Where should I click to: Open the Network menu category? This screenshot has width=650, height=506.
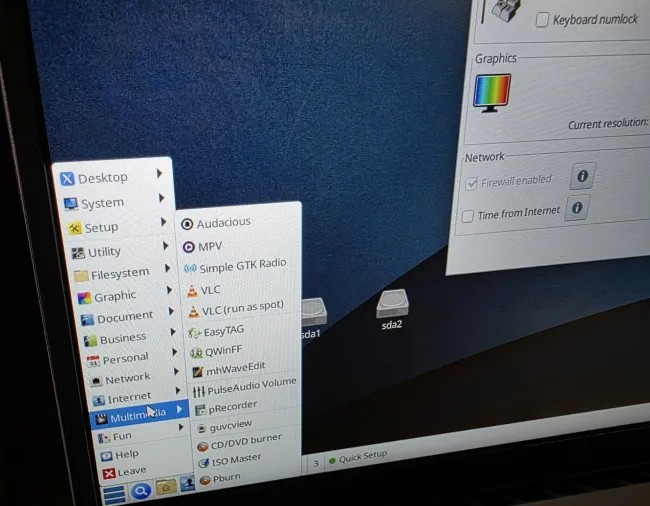[x=134, y=377]
